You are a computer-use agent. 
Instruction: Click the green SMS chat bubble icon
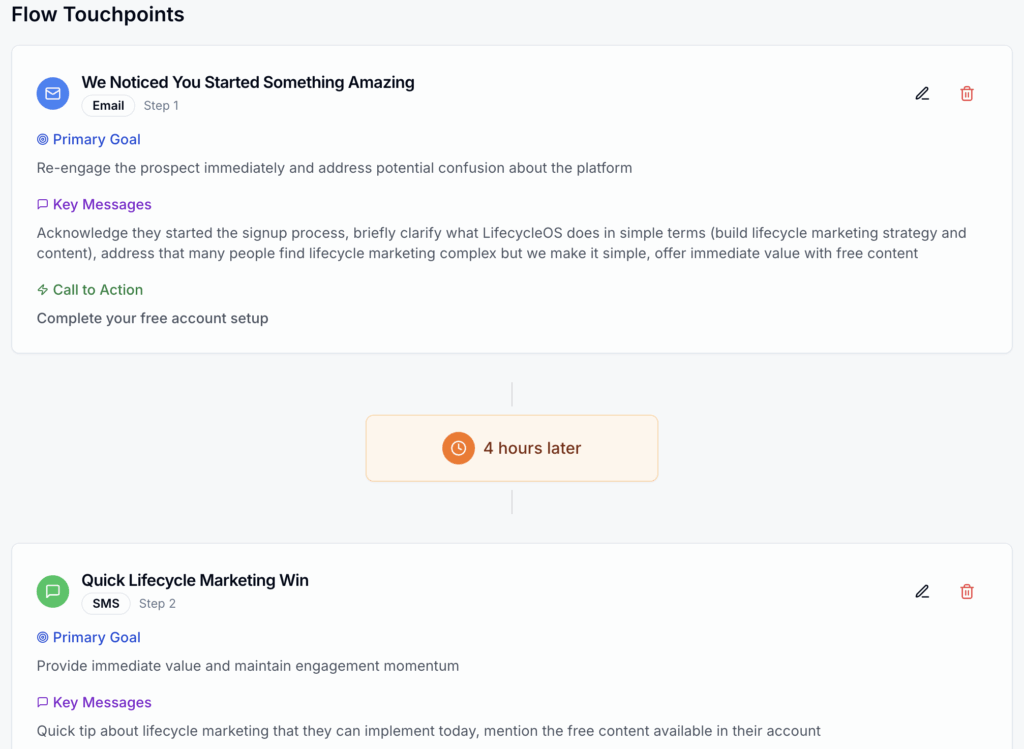(x=53, y=592)
